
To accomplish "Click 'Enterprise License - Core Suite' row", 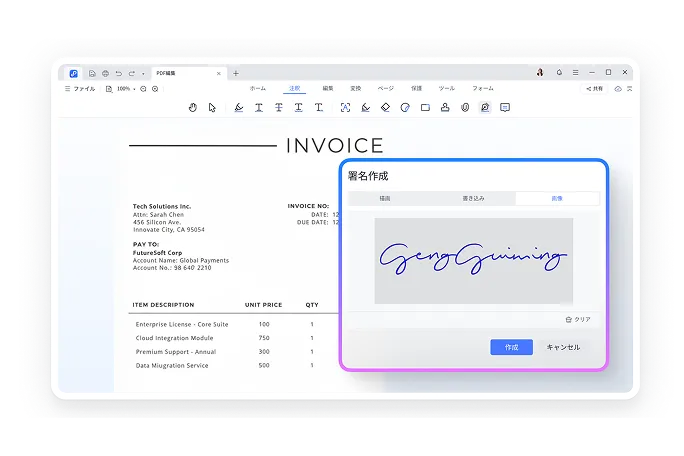I will 182,324.
